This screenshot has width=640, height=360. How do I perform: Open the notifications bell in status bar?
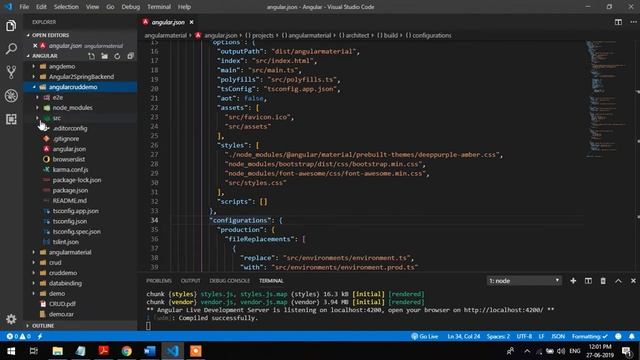click(631, 336)
